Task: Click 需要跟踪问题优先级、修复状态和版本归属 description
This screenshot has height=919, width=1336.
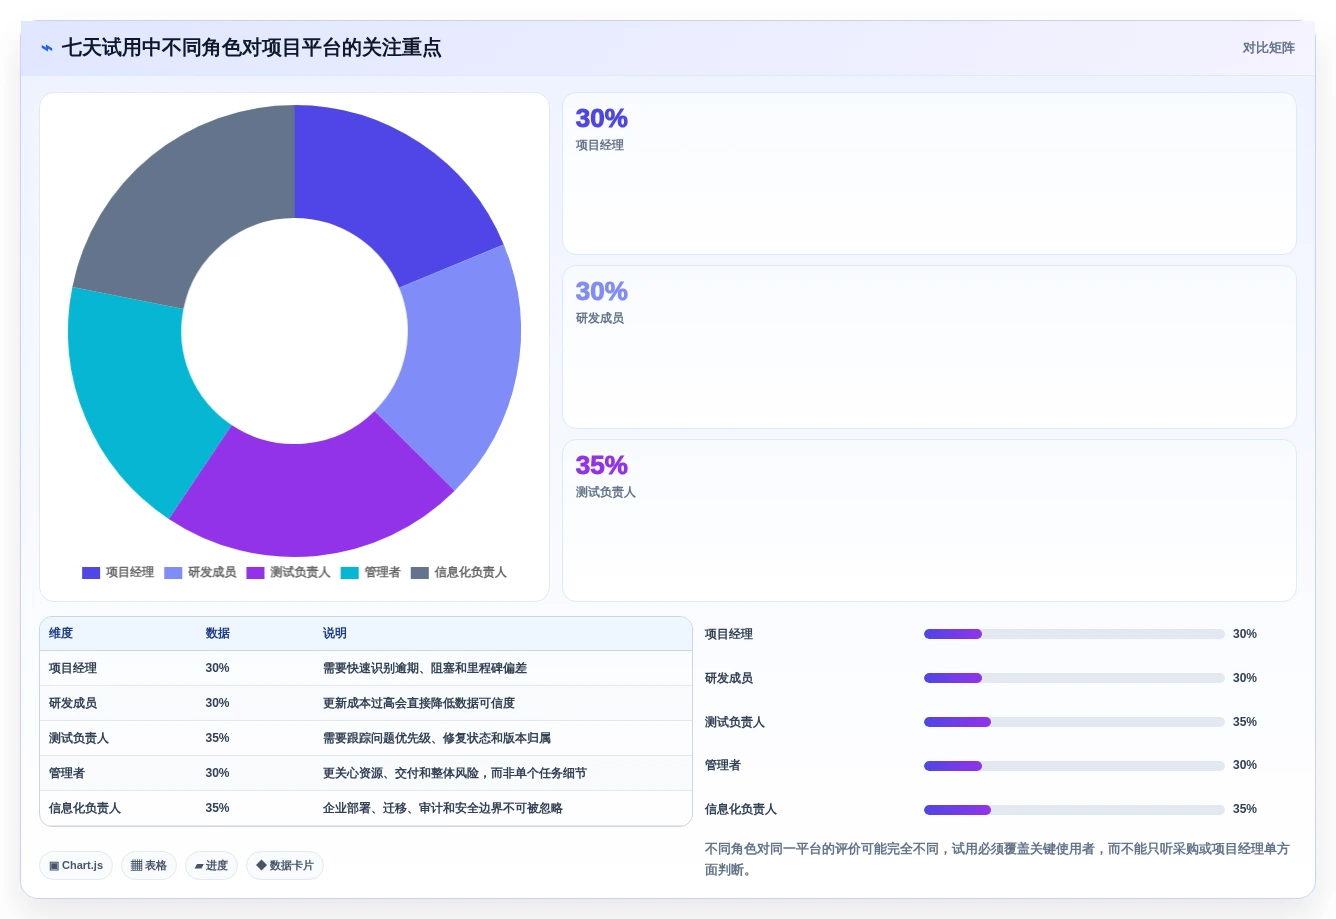Action: tap(436, 738)
